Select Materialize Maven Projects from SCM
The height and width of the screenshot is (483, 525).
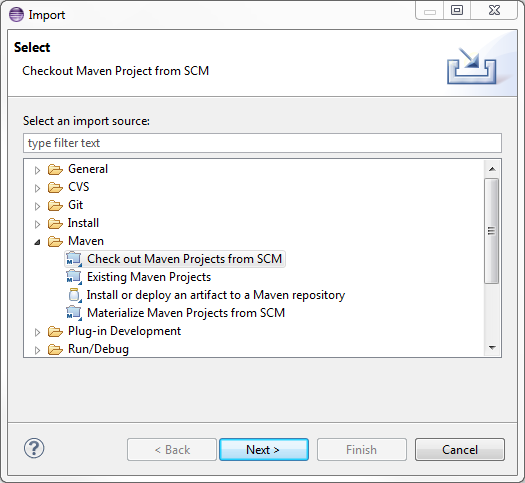pos(186,313)
